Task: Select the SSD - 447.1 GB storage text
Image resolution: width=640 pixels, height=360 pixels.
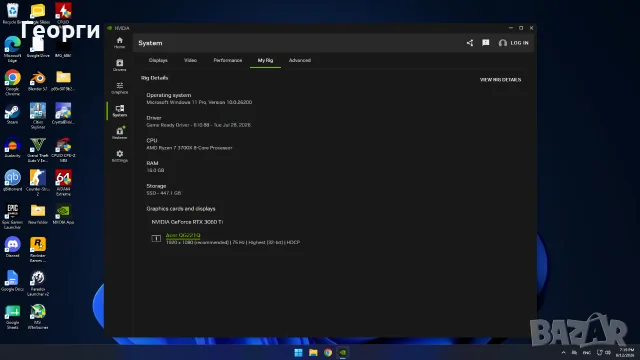Action: coord(164,193)
